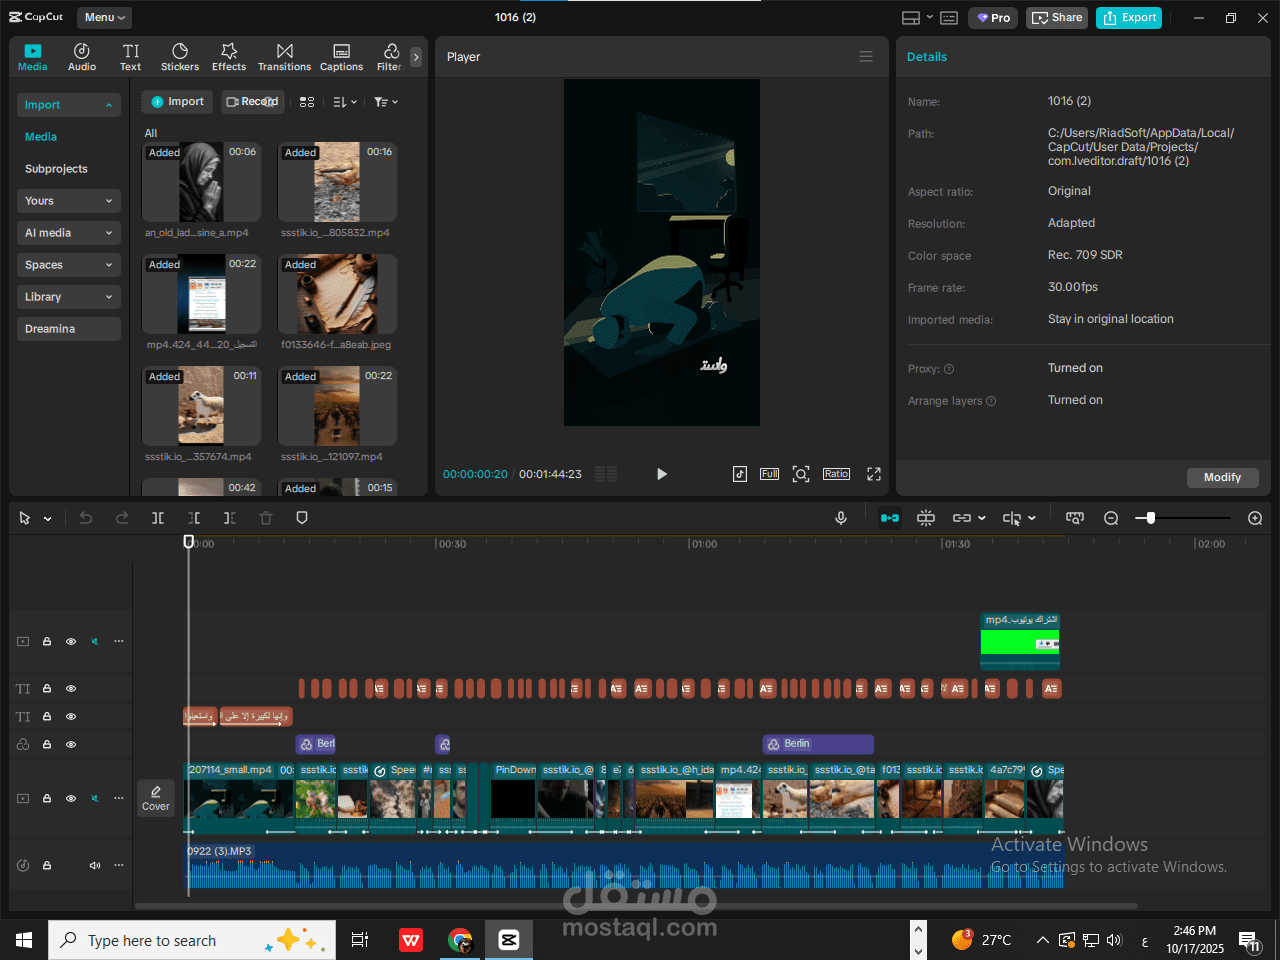1280x960 pixels.
Task: Open the Cover editor button
Action: (x=156, y=798)
